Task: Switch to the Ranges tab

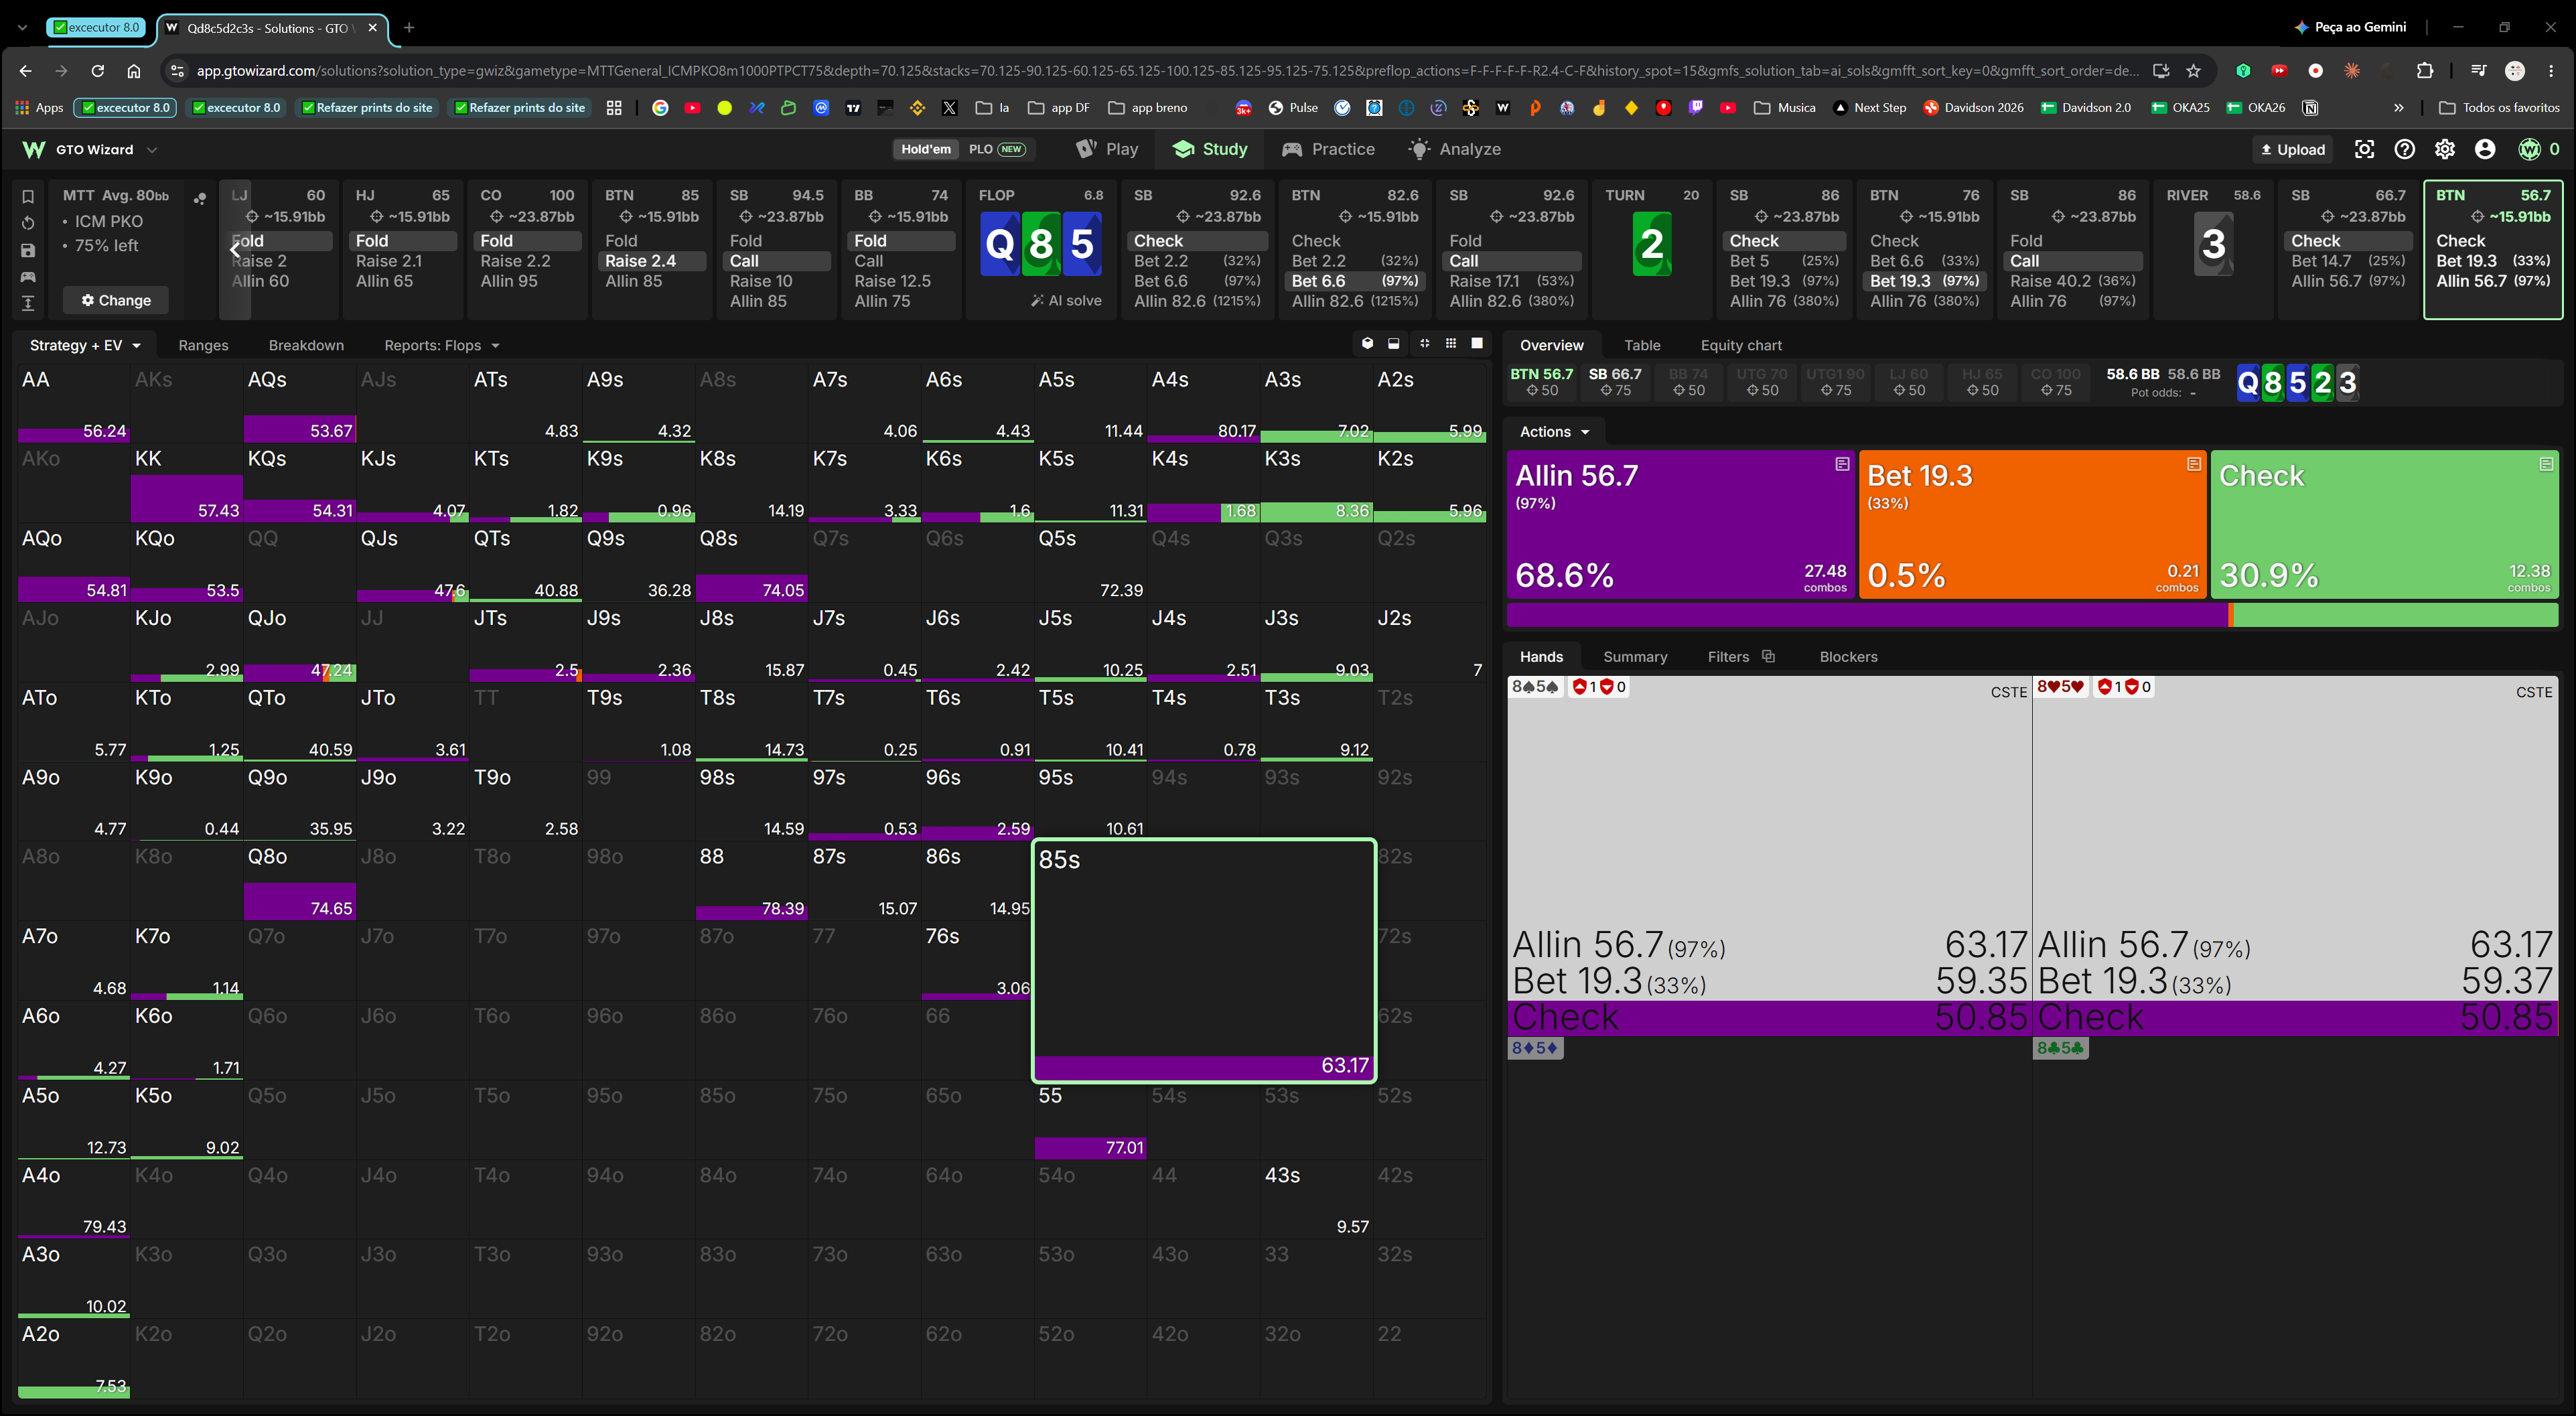Action: point(203,345)
